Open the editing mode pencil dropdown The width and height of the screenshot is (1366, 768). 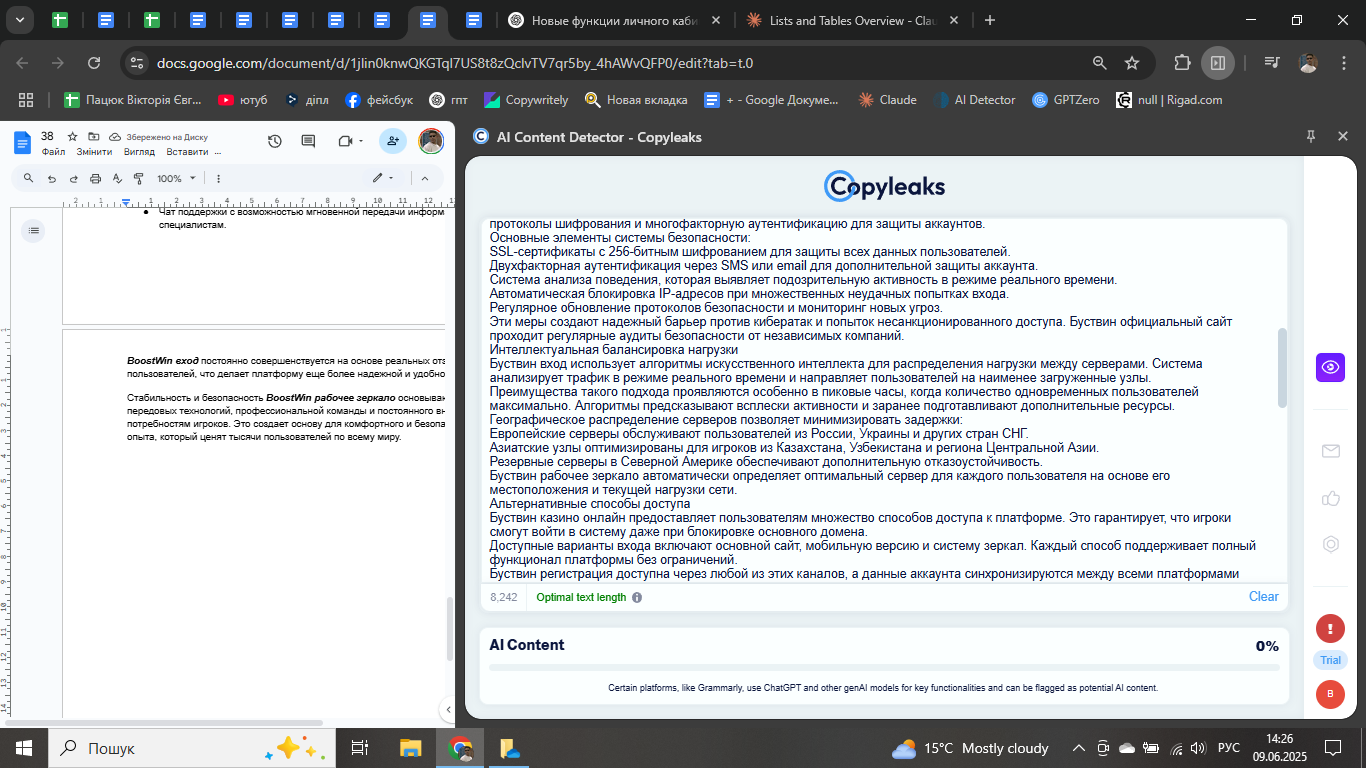click(x=383, y=178)
